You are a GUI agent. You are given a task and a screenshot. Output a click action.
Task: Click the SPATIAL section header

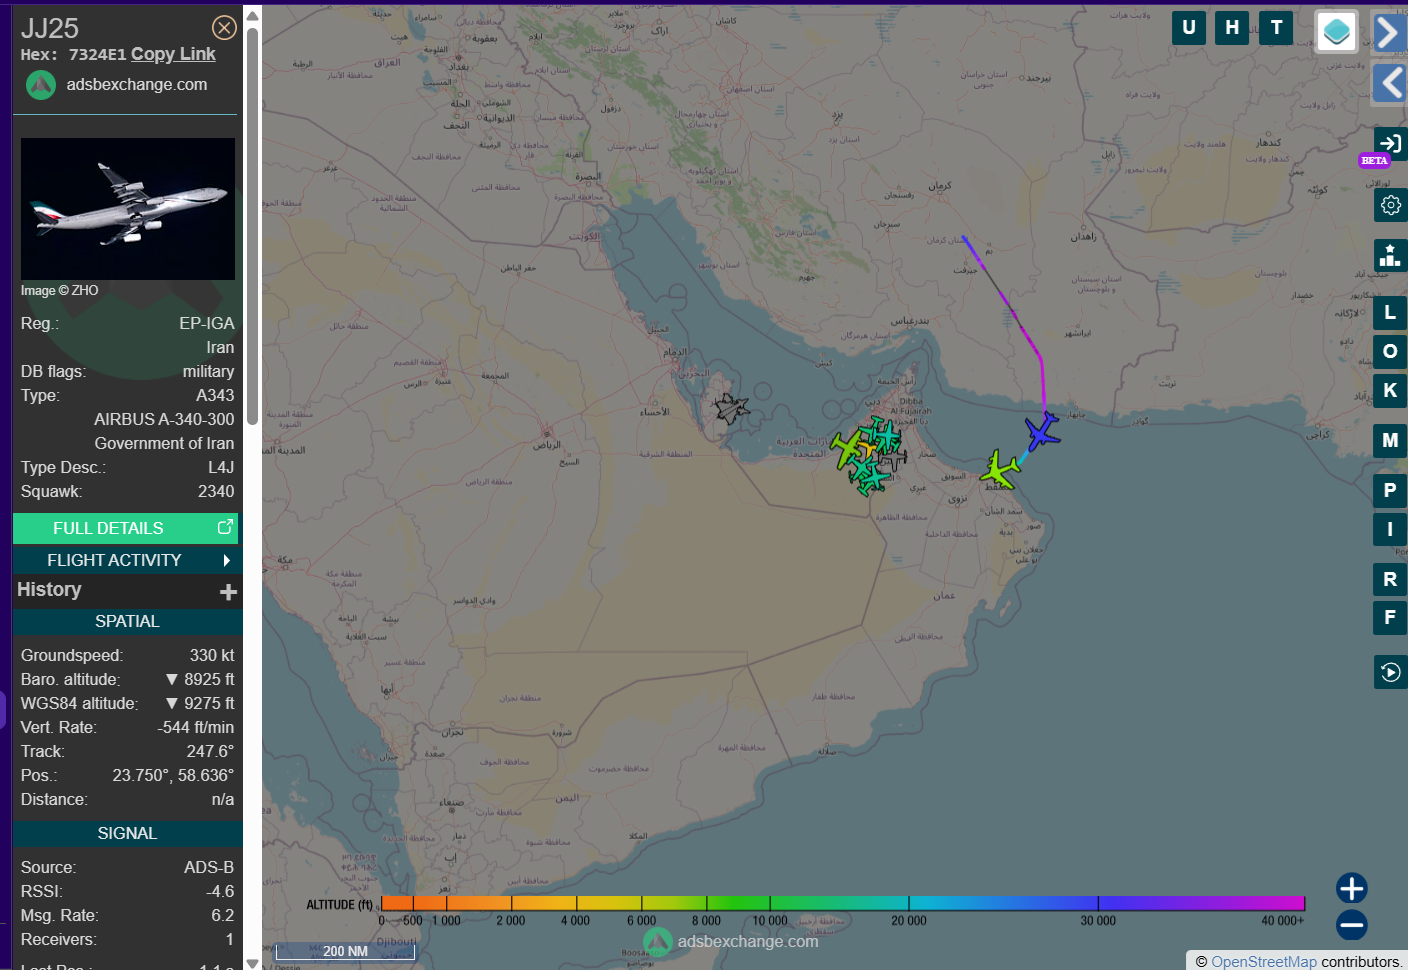(127, 621)
